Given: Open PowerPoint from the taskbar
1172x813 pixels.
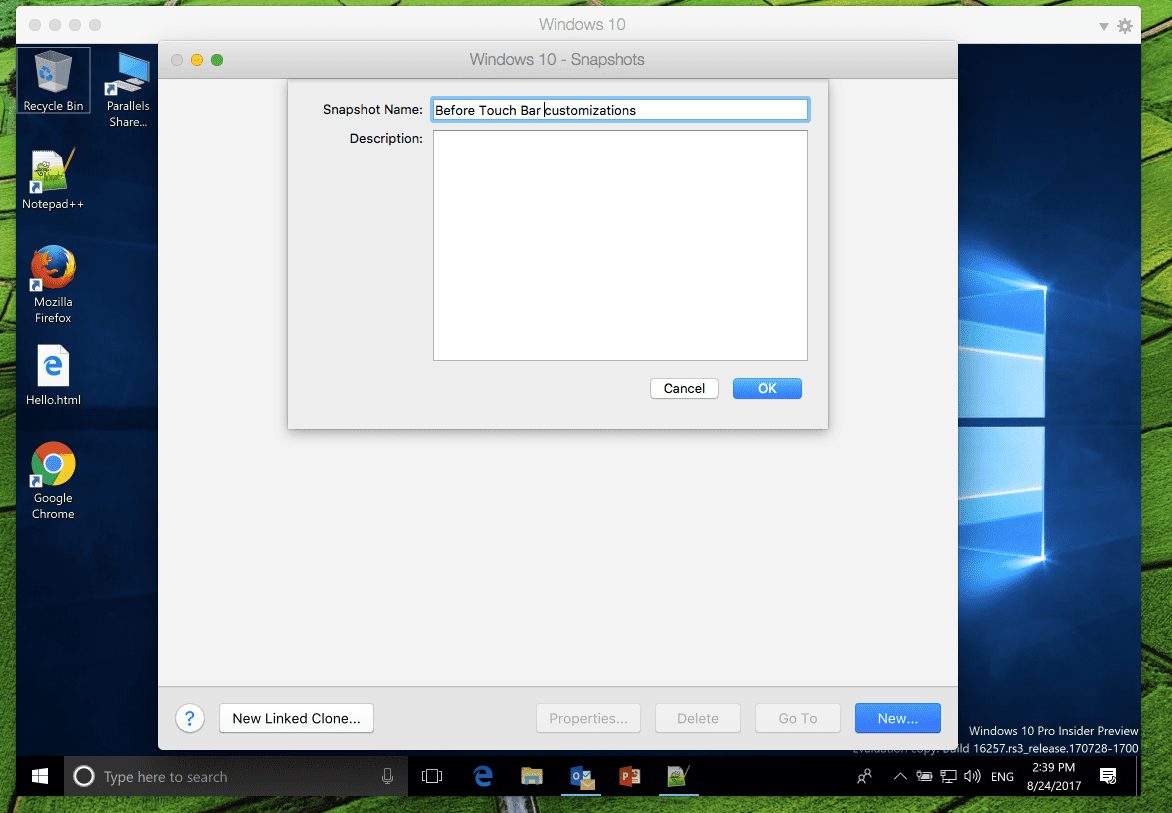Looking at the screenshot, I should click(x=629, y=776).
